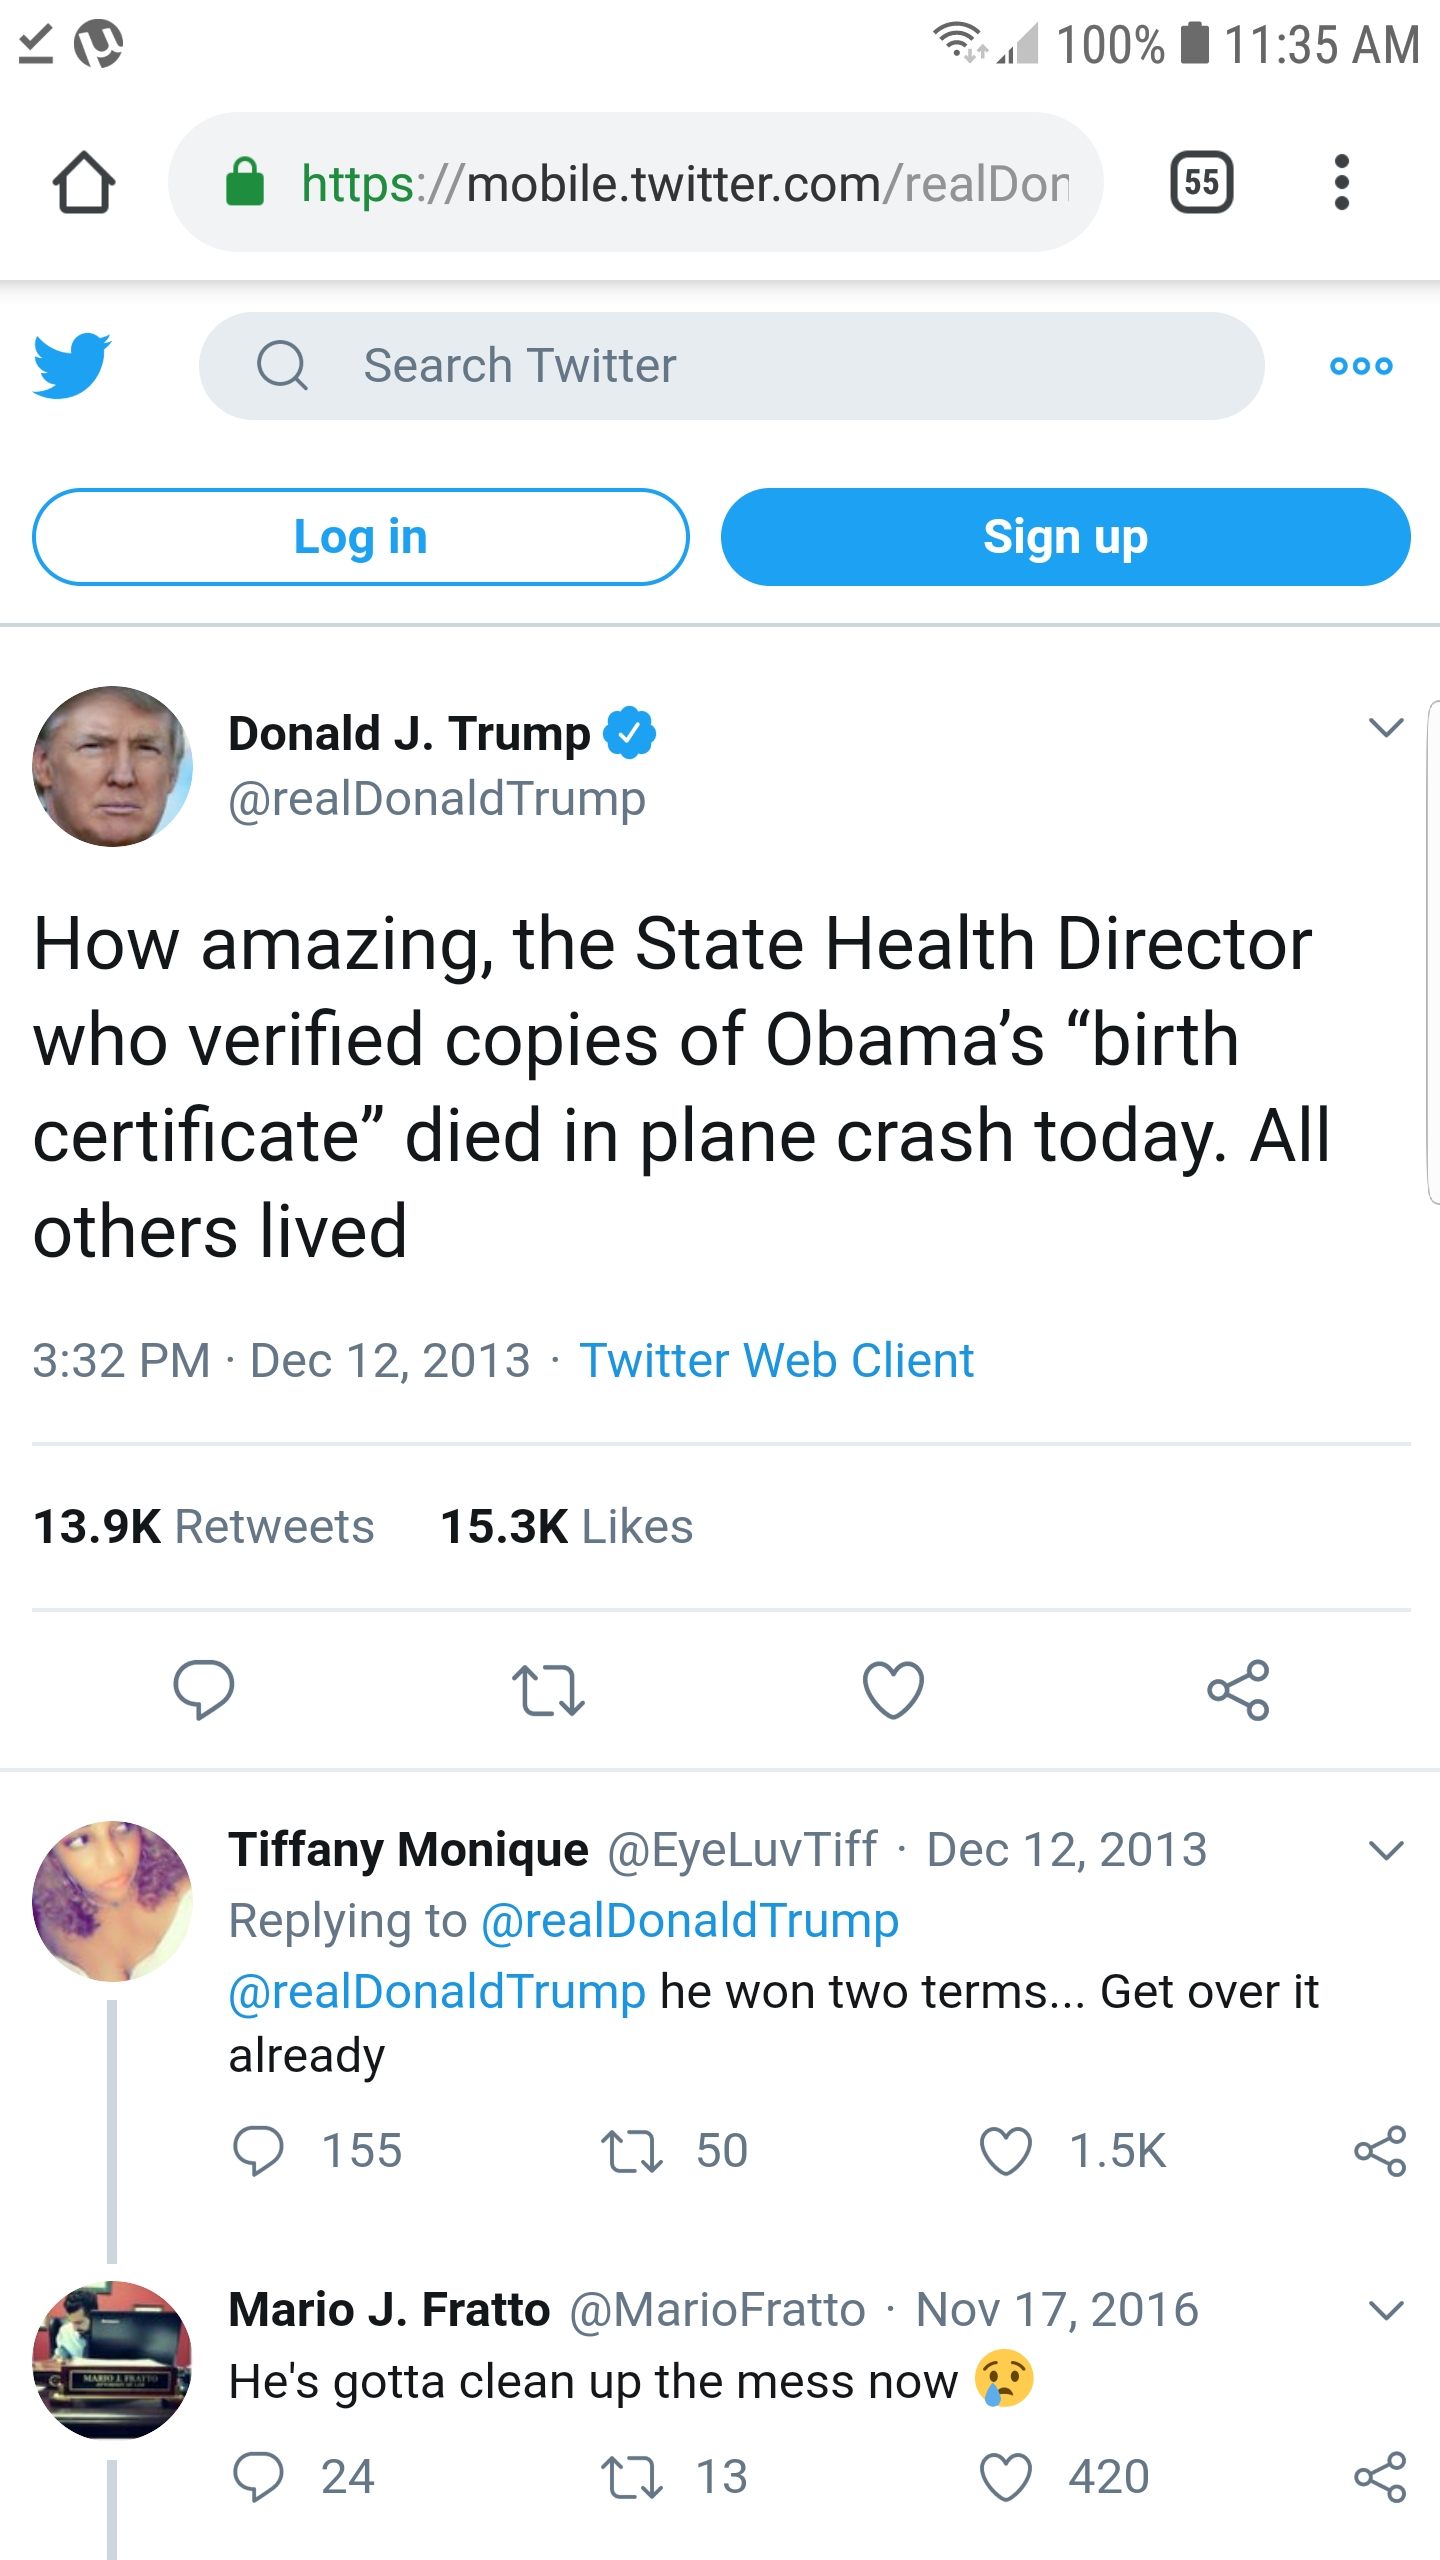Retweet the main tweet
The height and width of the screenshot is (2560, 1440).
pyautogui.click(x=548, y=1690)
